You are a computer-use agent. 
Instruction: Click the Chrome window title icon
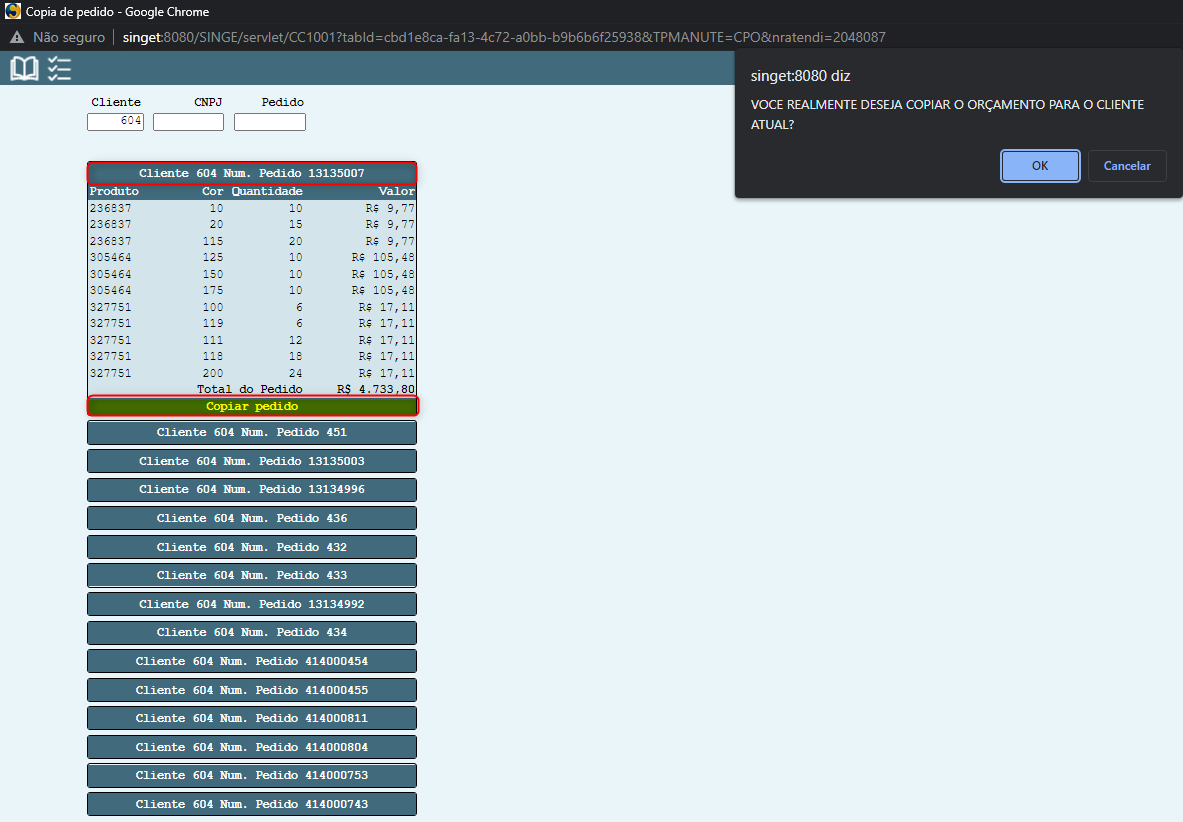point(13,12)
